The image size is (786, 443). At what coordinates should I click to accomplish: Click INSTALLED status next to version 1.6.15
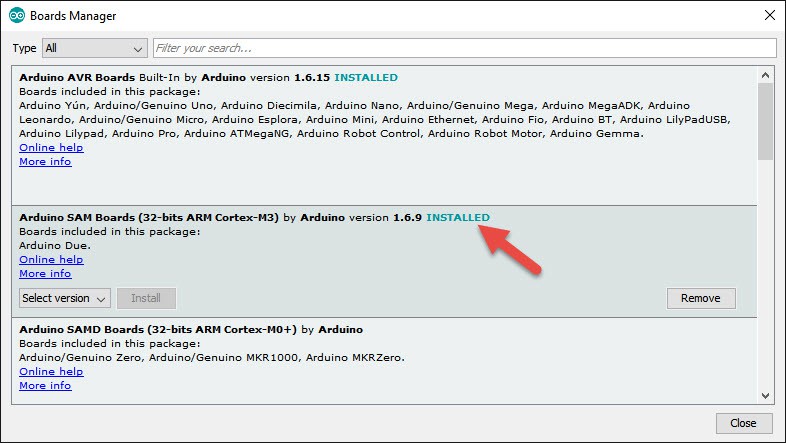tap(366, 78)
